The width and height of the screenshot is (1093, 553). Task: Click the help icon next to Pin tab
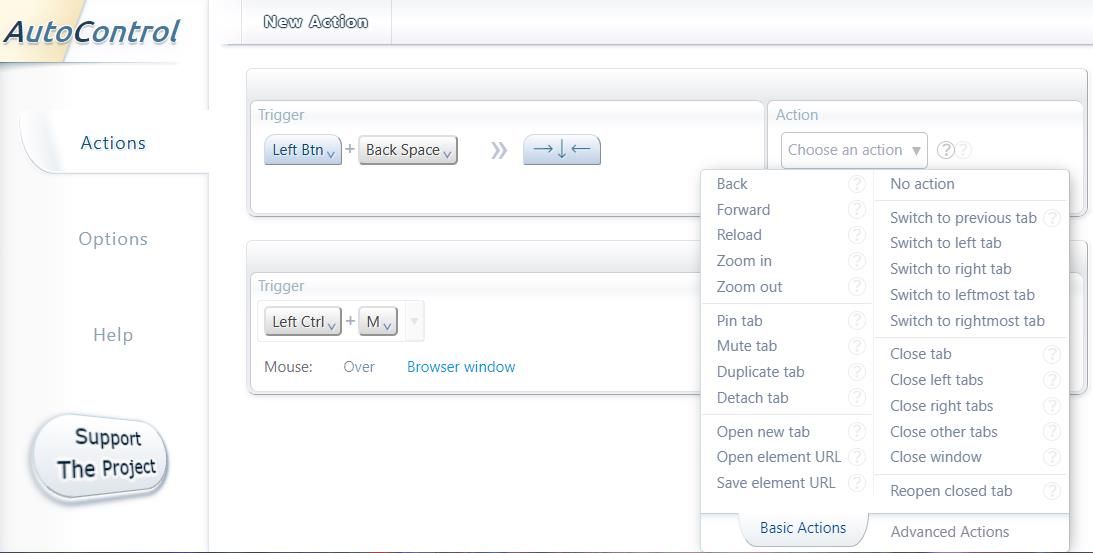coord(857,321)
